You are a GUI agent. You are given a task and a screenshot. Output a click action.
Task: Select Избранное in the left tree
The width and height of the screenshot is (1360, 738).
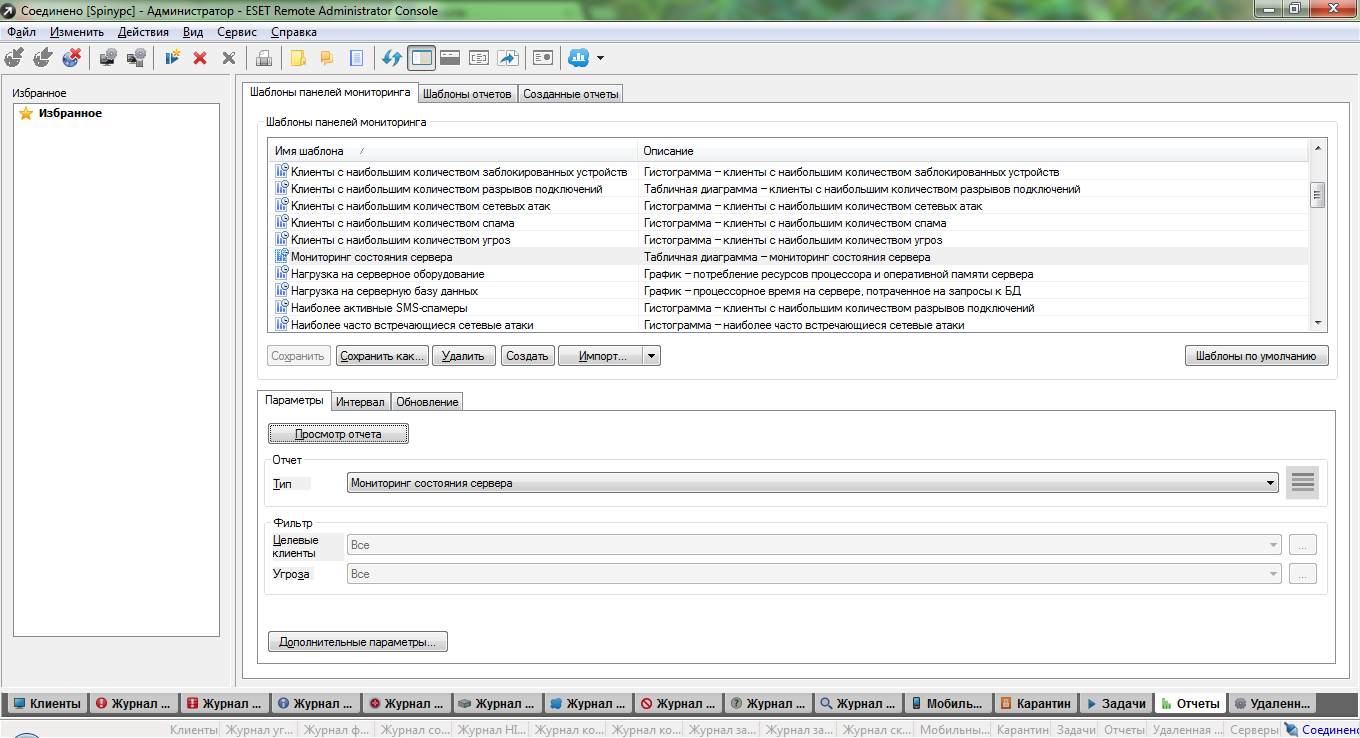click(70, 113)
